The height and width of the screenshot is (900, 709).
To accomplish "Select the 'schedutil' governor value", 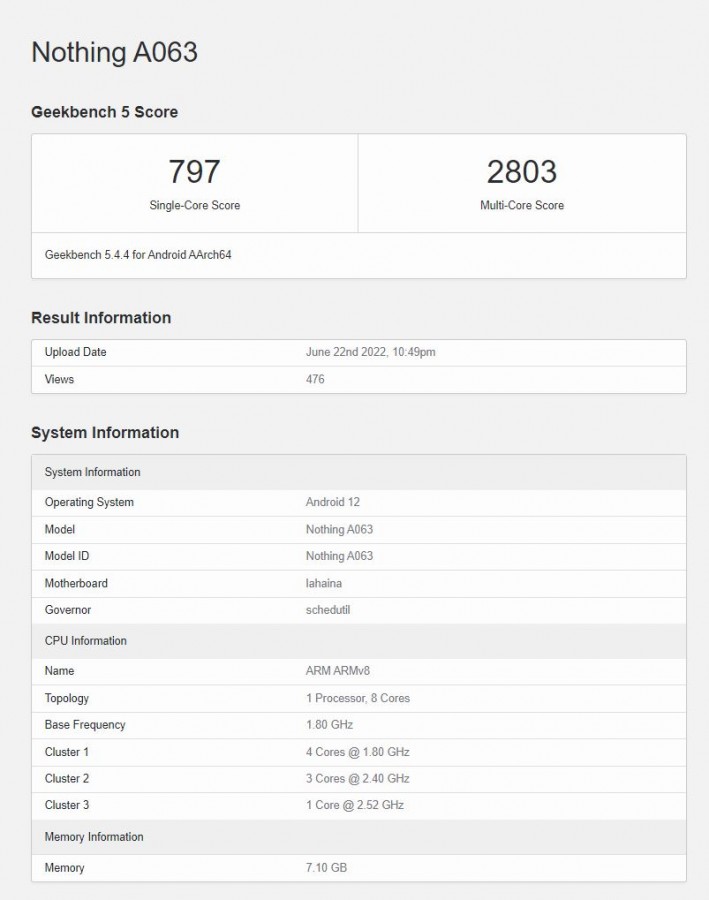I will (x=328, y=610).
